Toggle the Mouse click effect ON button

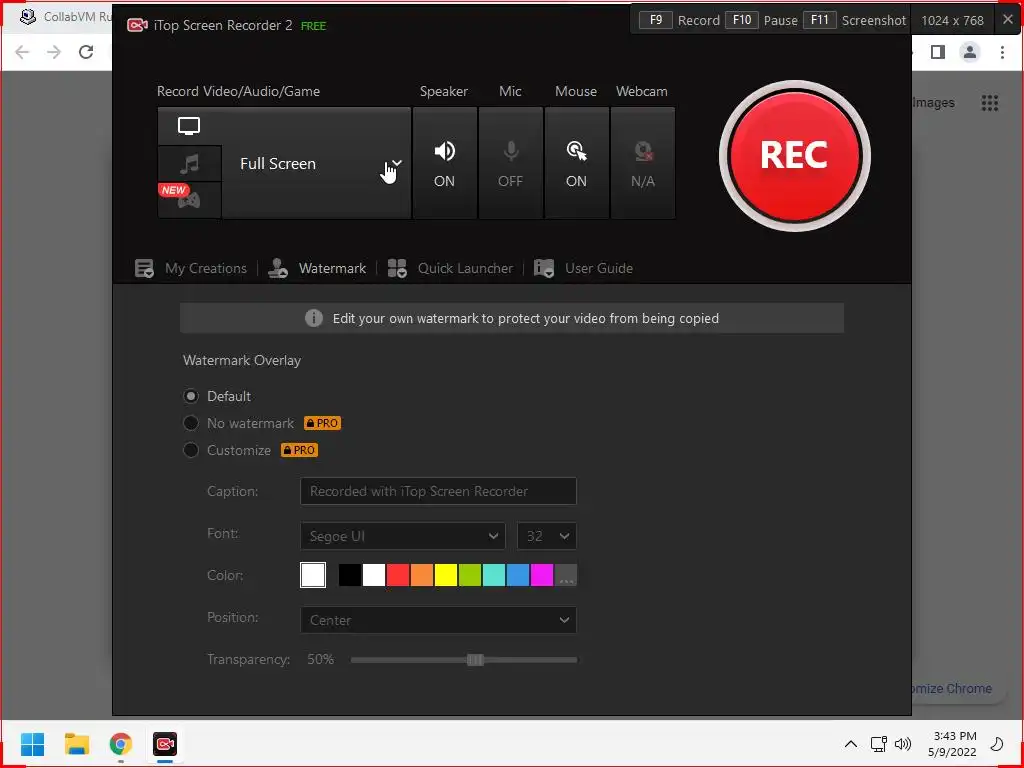[577, 163]
